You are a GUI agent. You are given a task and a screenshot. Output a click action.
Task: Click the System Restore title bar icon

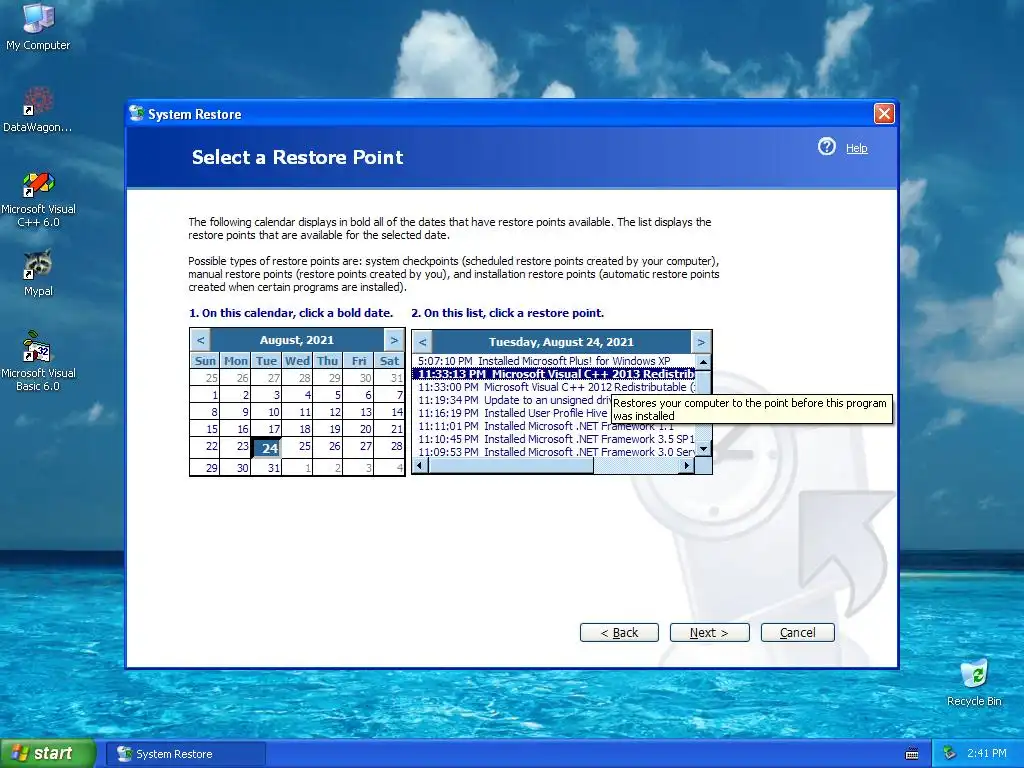[x=136, y=114]
